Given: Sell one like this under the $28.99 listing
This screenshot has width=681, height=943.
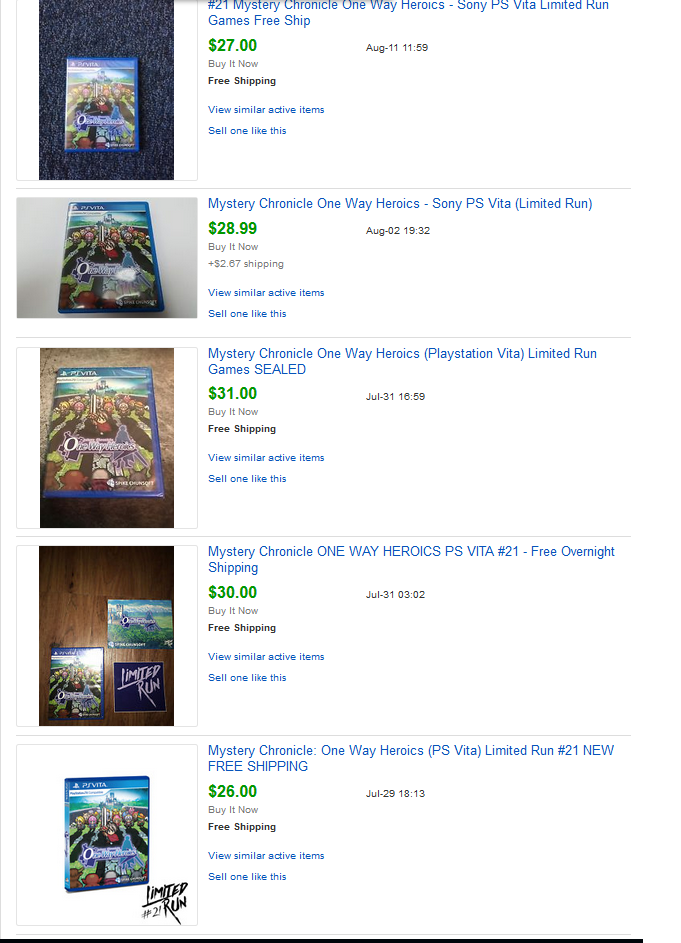Looking at the screenshot, I should (247, 313).
